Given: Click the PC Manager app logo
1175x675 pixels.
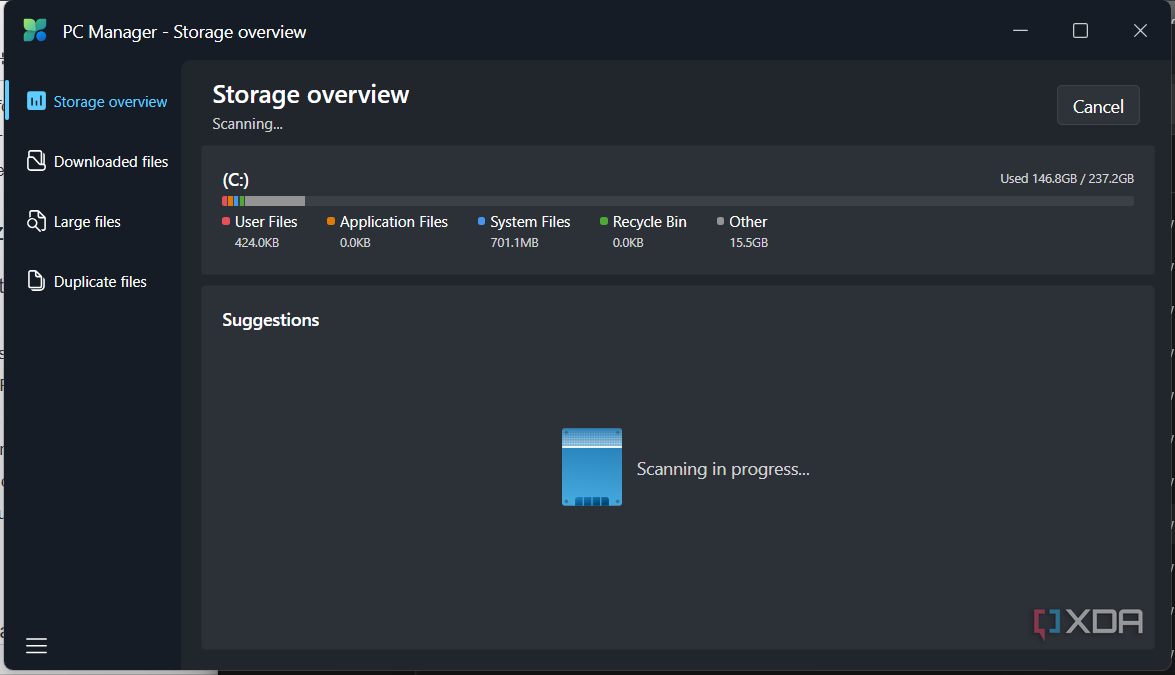Looking at the screenshot, I should click(35, 31).
